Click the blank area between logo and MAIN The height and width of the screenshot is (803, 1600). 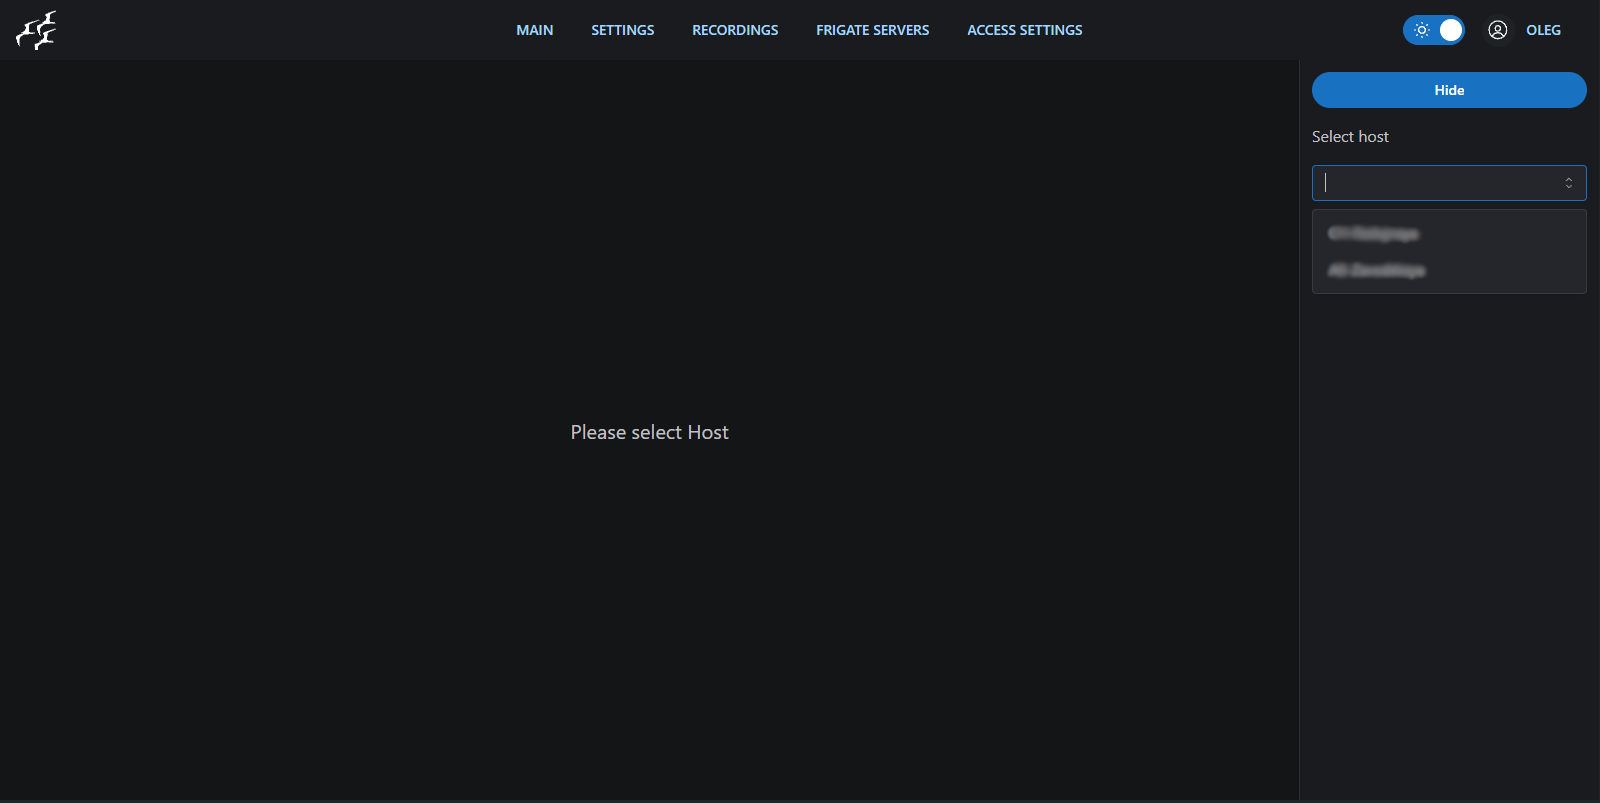click(x=280, y=30)
